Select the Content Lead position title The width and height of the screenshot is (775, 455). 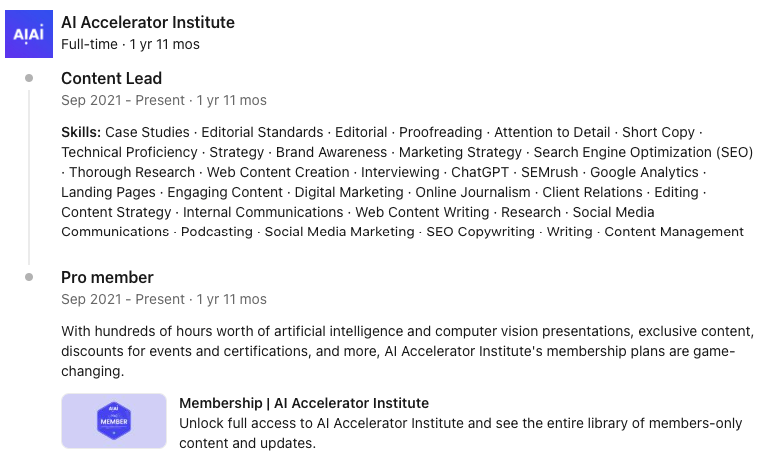111,78
